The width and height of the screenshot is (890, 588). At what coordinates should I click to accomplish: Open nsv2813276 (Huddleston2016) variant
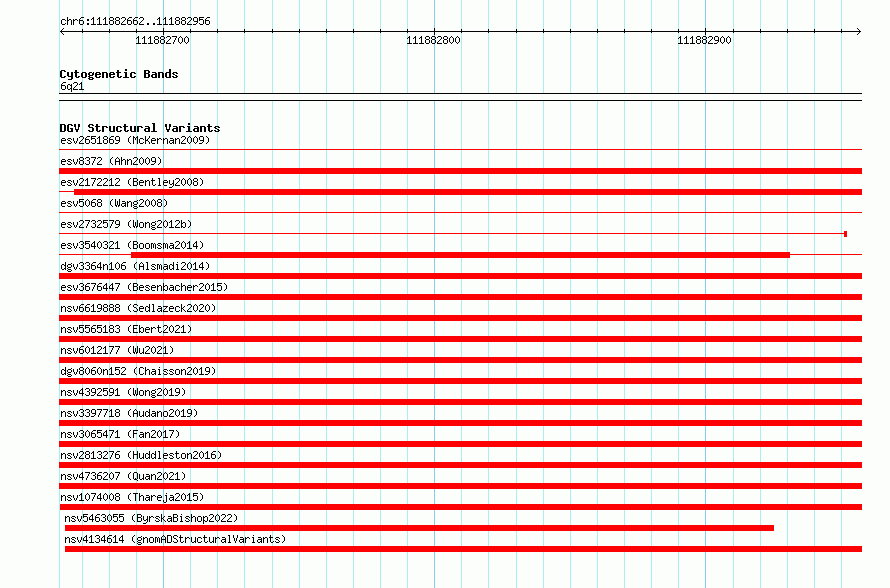pyautogui.click(x=141, y=455)
